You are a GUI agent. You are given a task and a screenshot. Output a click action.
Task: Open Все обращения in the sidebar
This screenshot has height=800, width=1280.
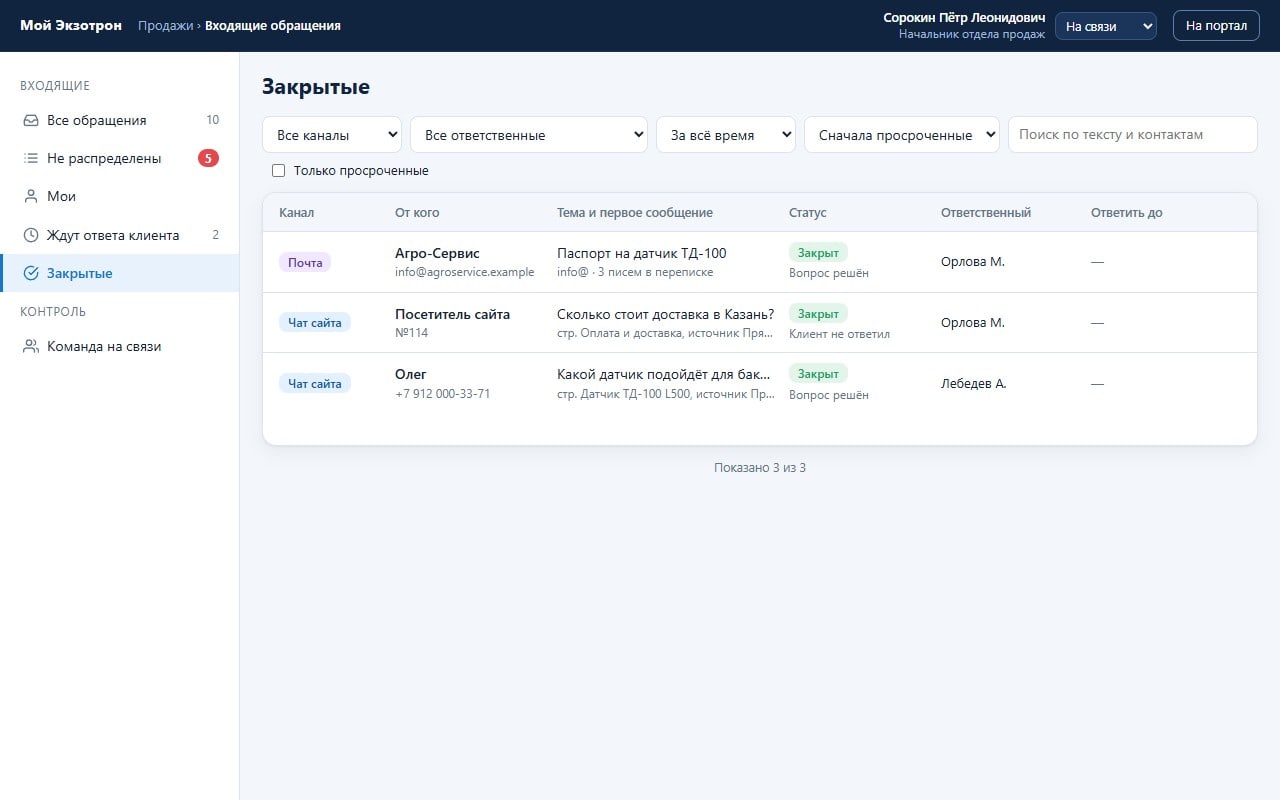click(x=120, y=120)
